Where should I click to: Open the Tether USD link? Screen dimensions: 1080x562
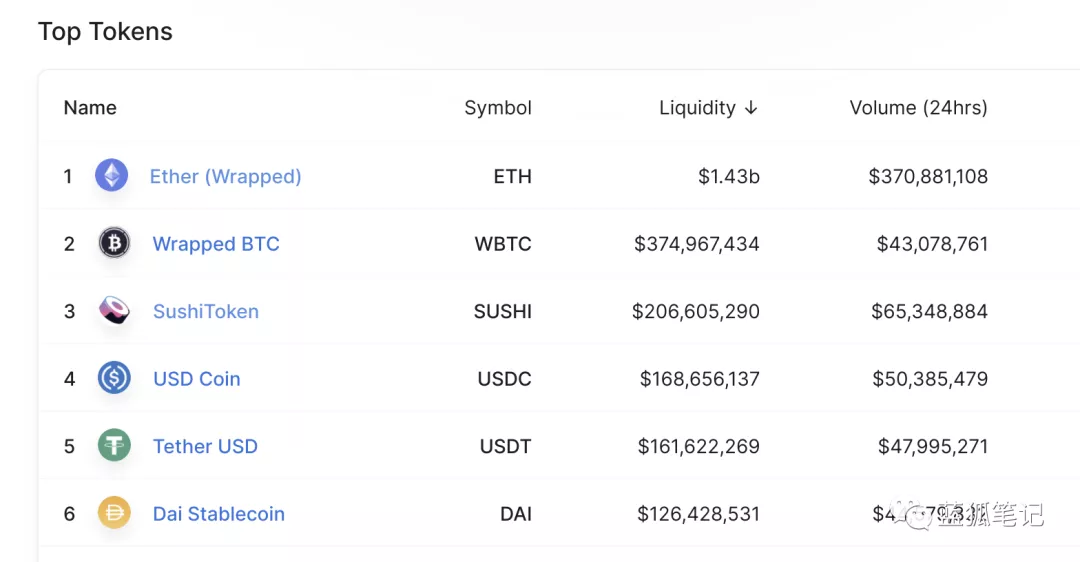205,446
